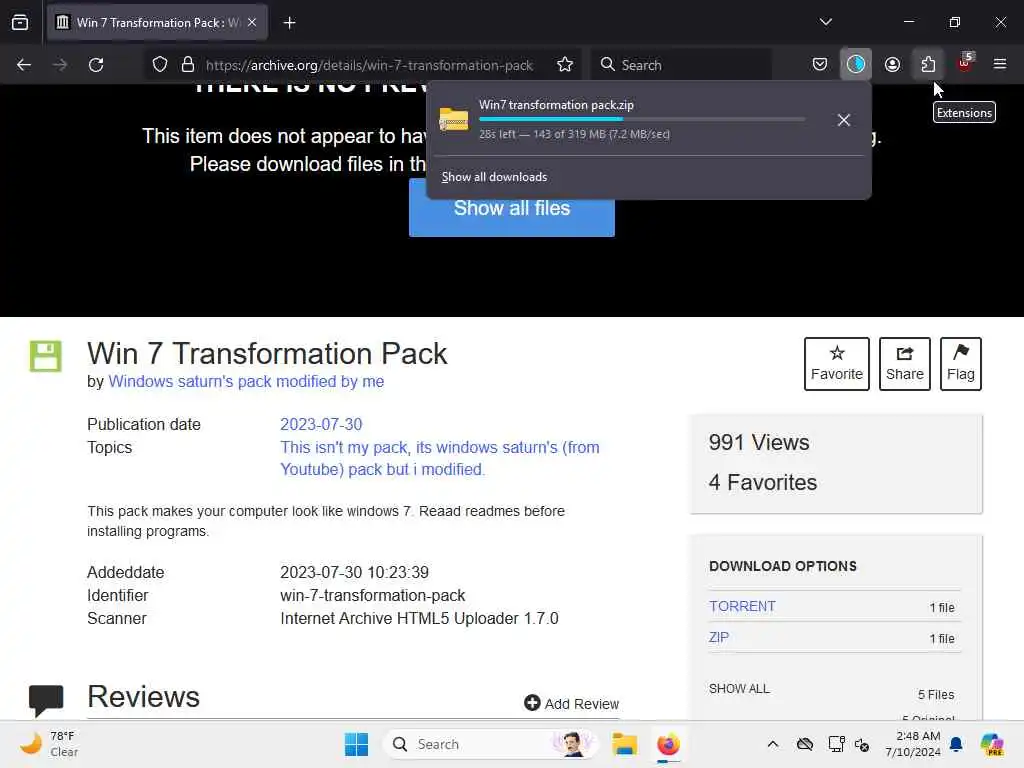
Task: Focus the Firefox Search box
Action: point(682,65)
